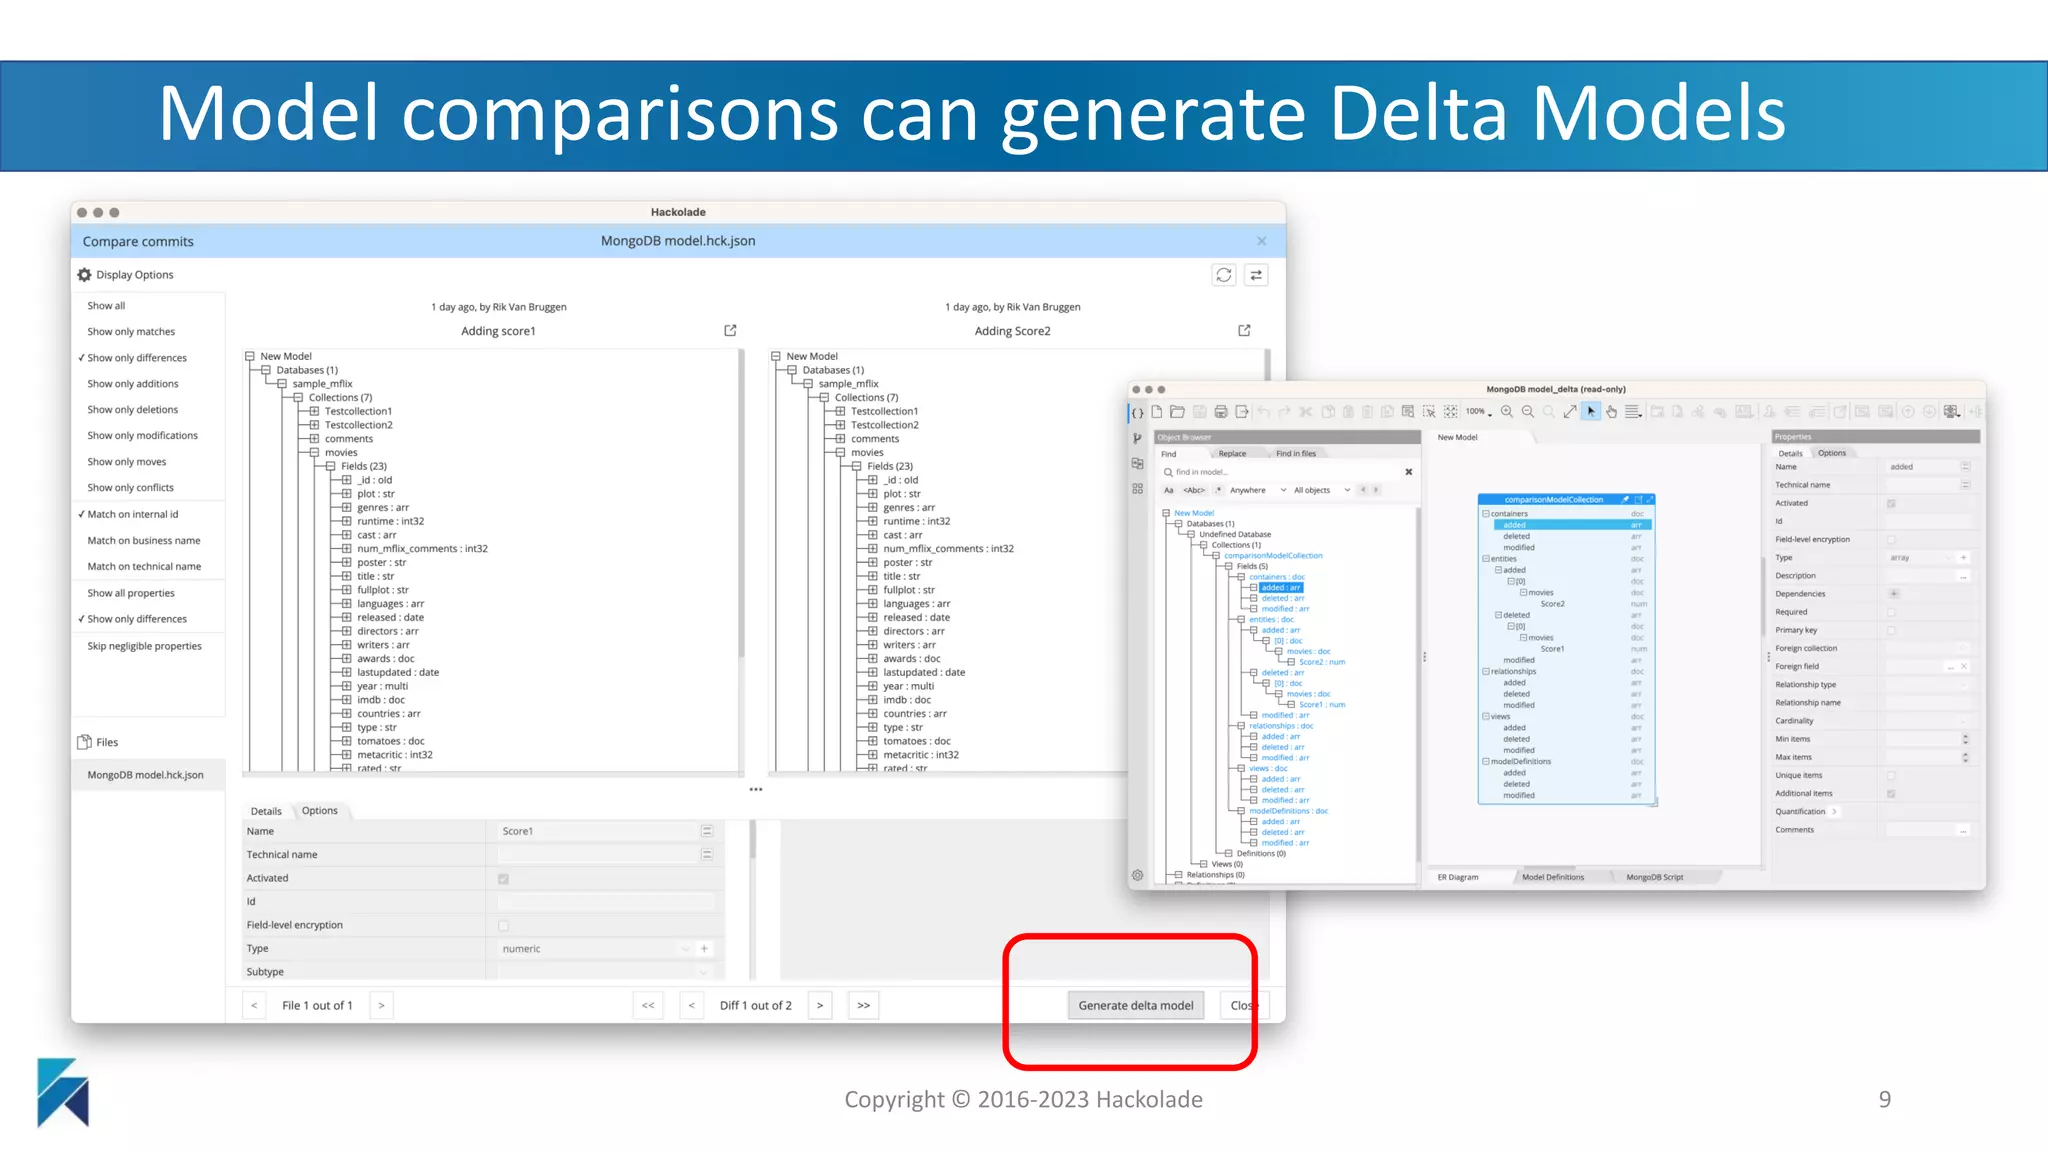Go to next diff with '>' button
The image size is (2048, 1152).
(x=820, y=1005)
